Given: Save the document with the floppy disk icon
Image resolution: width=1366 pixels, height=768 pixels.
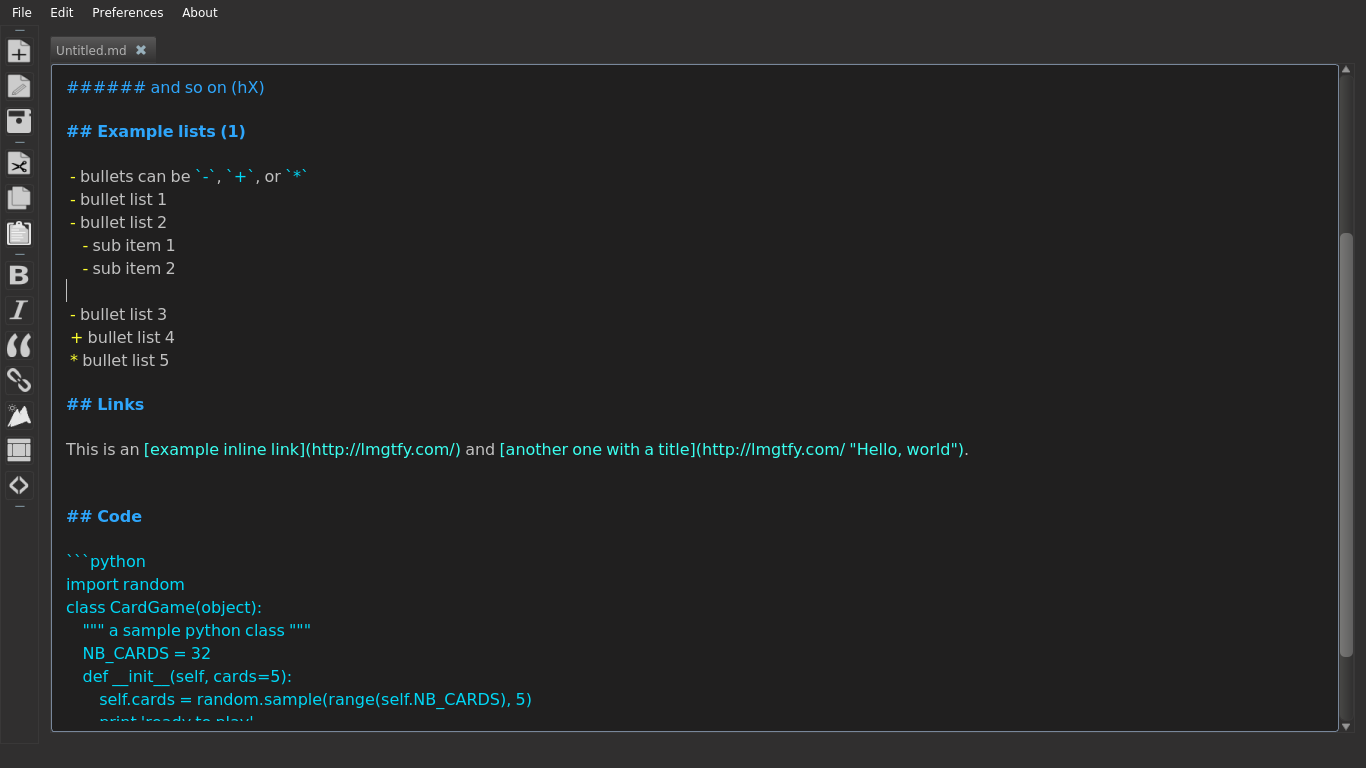Looking at the screenshot, I should click(x=19, y=121).
